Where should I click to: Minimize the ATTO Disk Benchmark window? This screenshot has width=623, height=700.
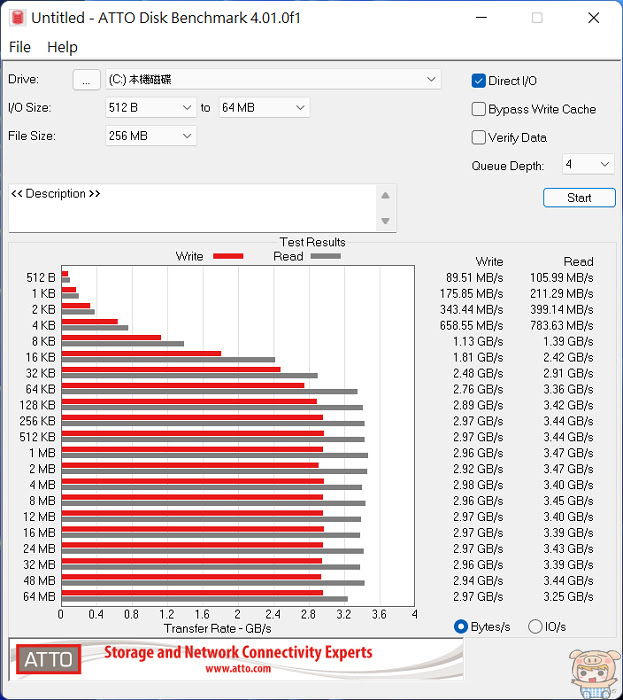[481, 18]
